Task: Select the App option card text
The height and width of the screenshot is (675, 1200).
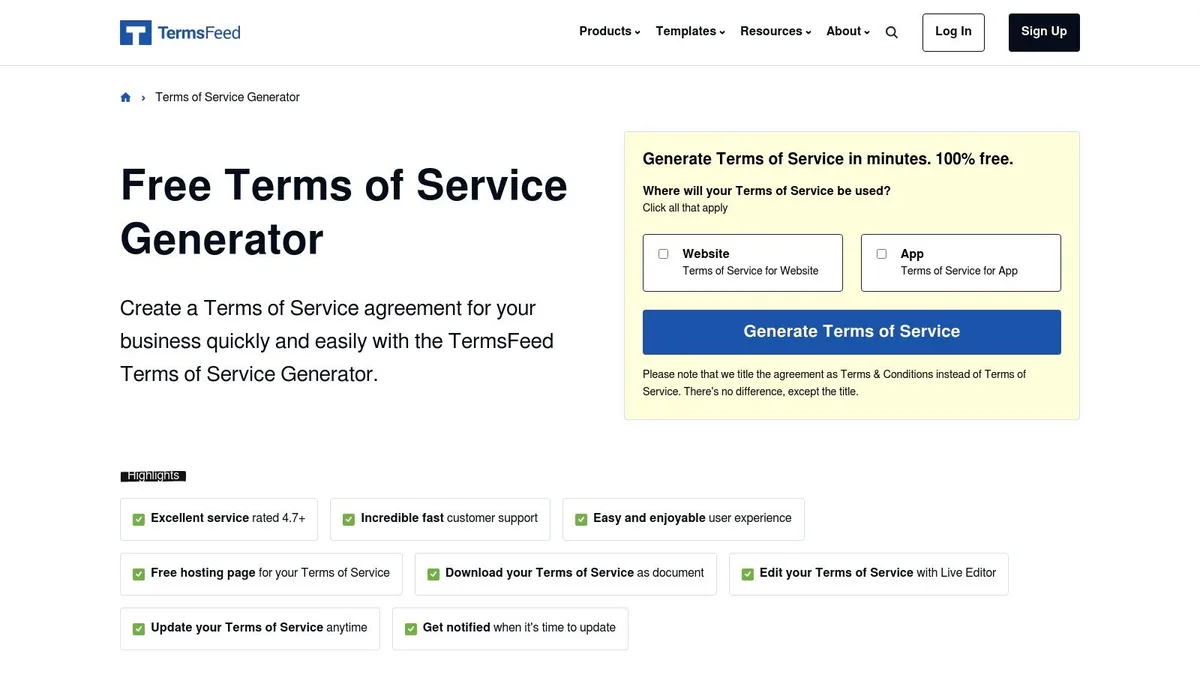Action: click(959, 262)
